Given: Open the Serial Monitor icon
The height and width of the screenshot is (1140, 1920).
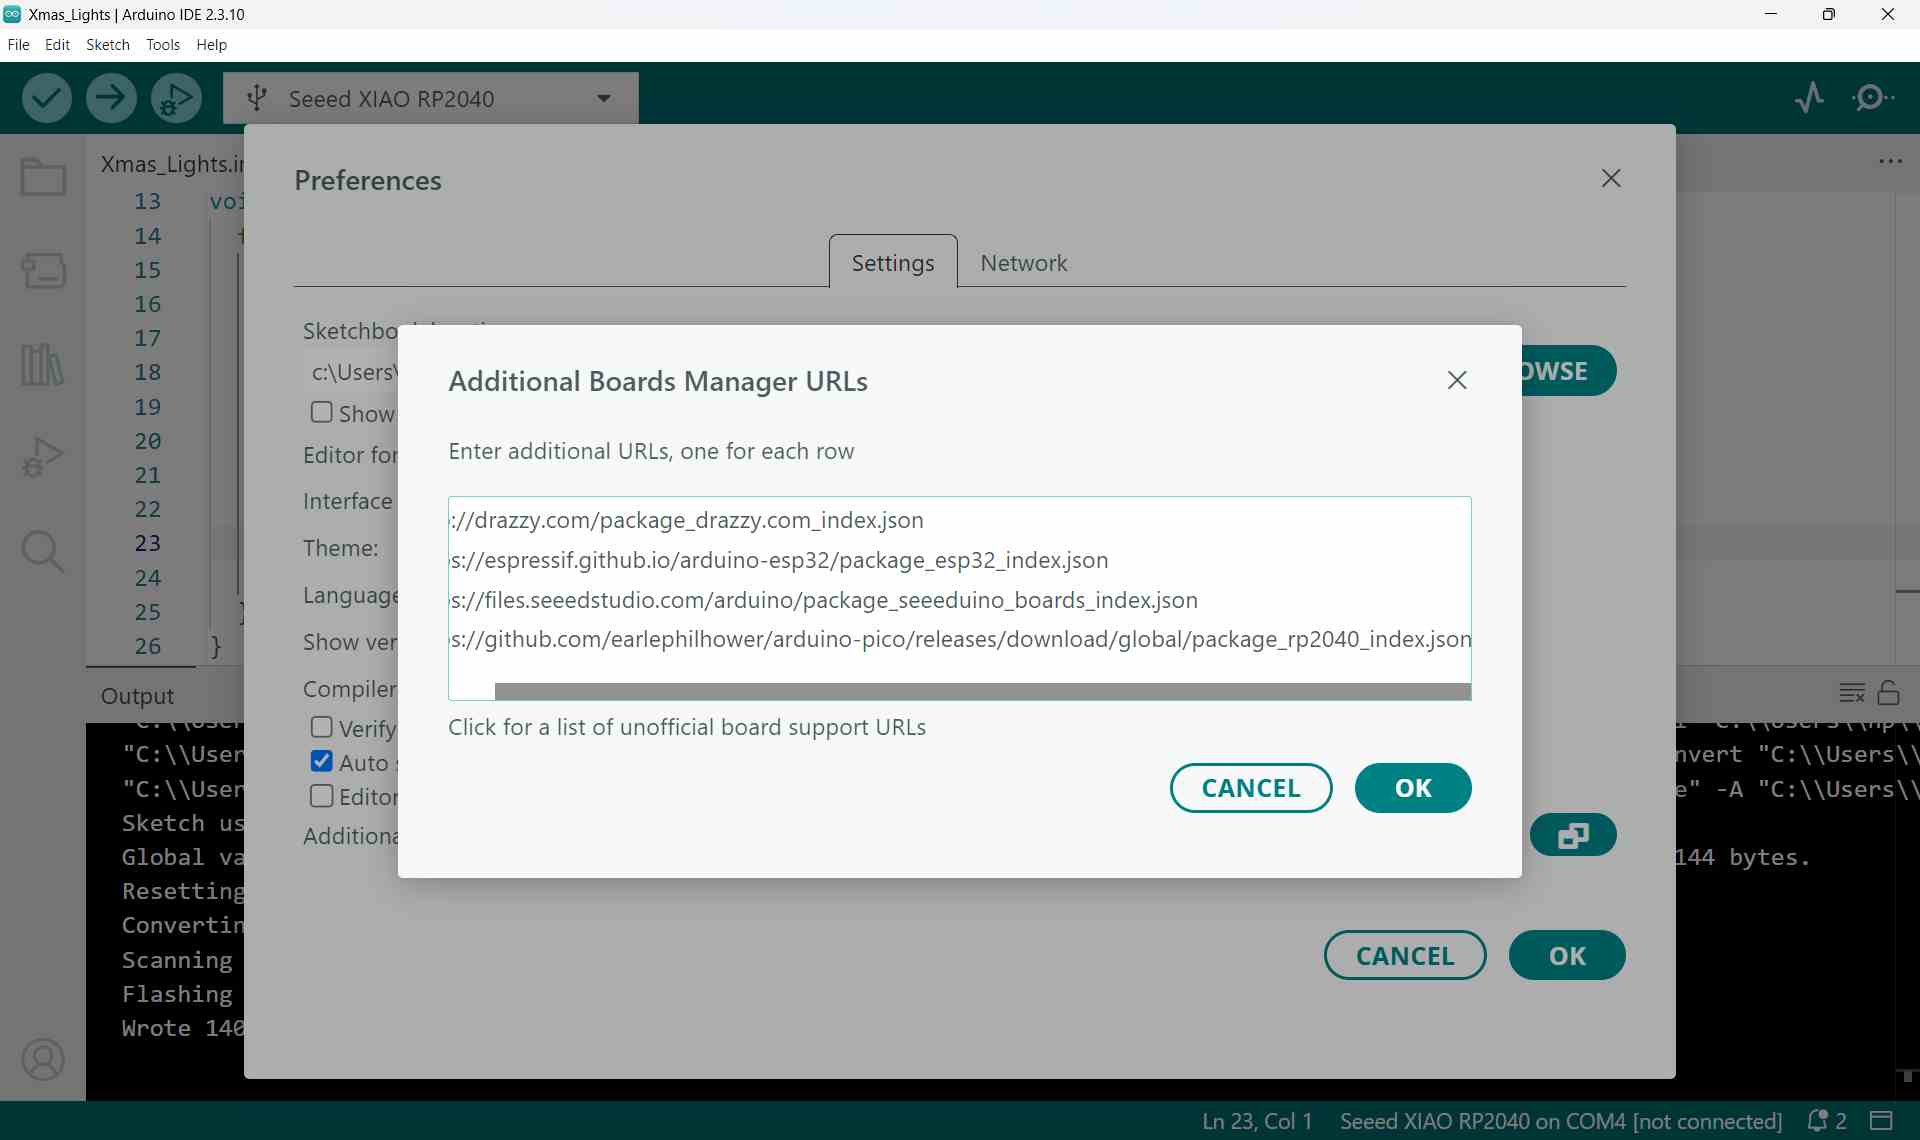Looking at the screenshot, I should click(x=1872, y=98).
